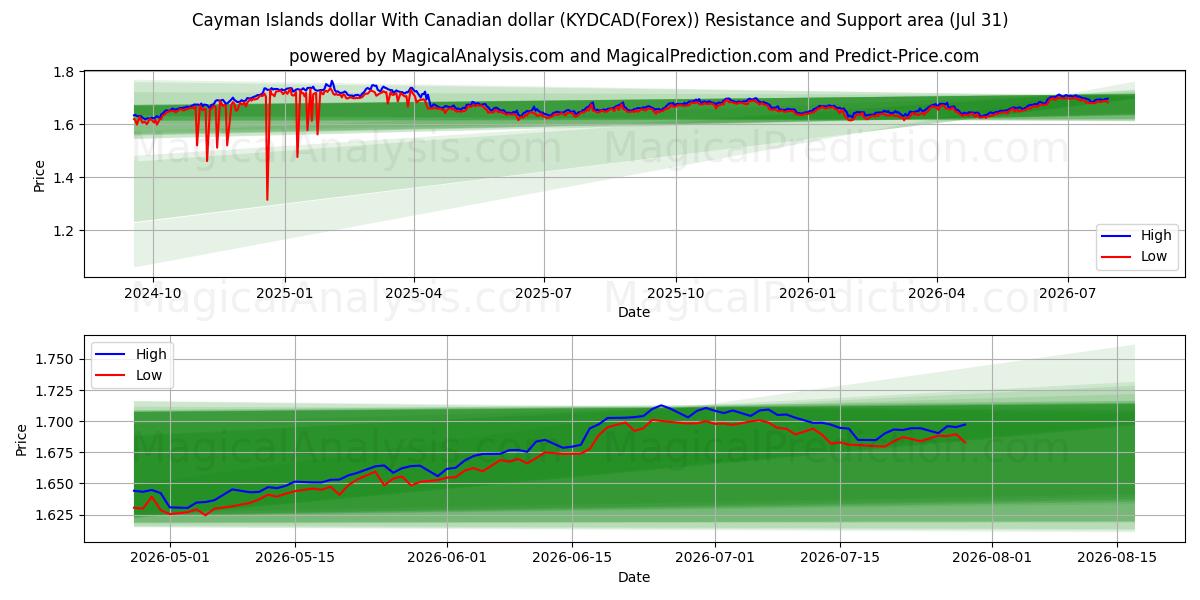Click the '2025-04' date tick on top chart
The image size is (1200, 600).
(x=414, y=293)
